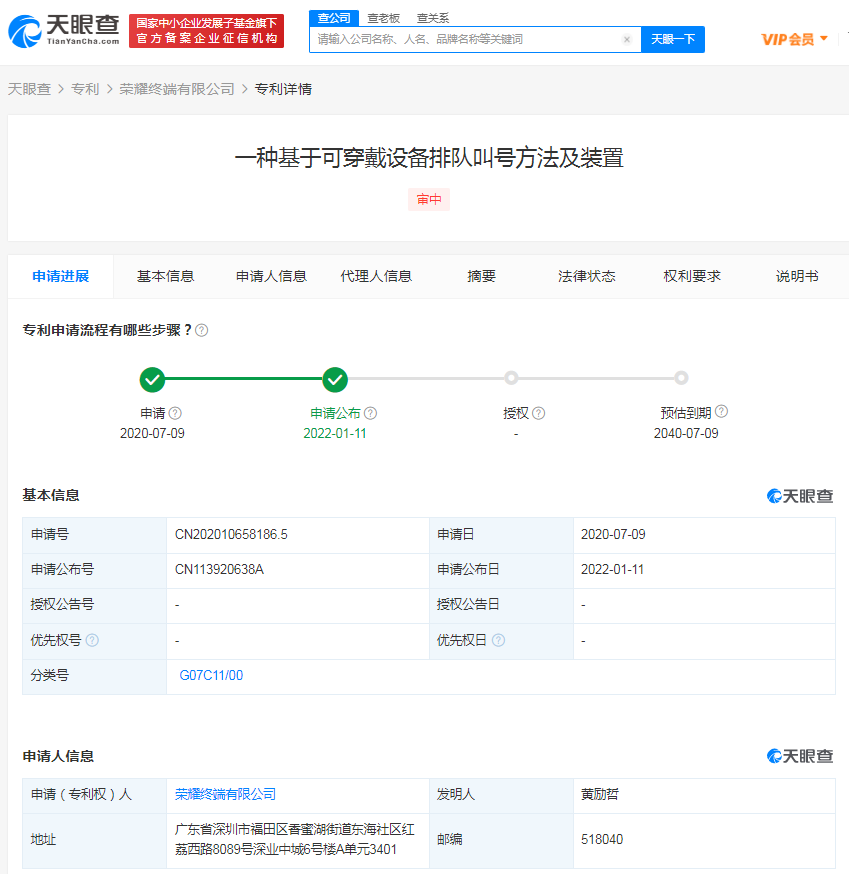Viewport: 849px width, 874px height.
Task: Switch to 查老板 search tab
Action: (384, 18)
